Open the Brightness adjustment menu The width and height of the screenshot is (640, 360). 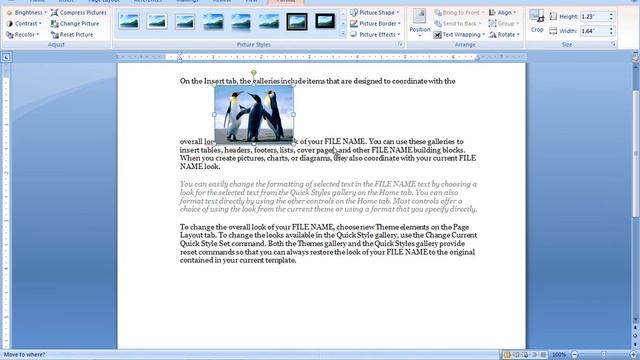(x=26, y=13)
